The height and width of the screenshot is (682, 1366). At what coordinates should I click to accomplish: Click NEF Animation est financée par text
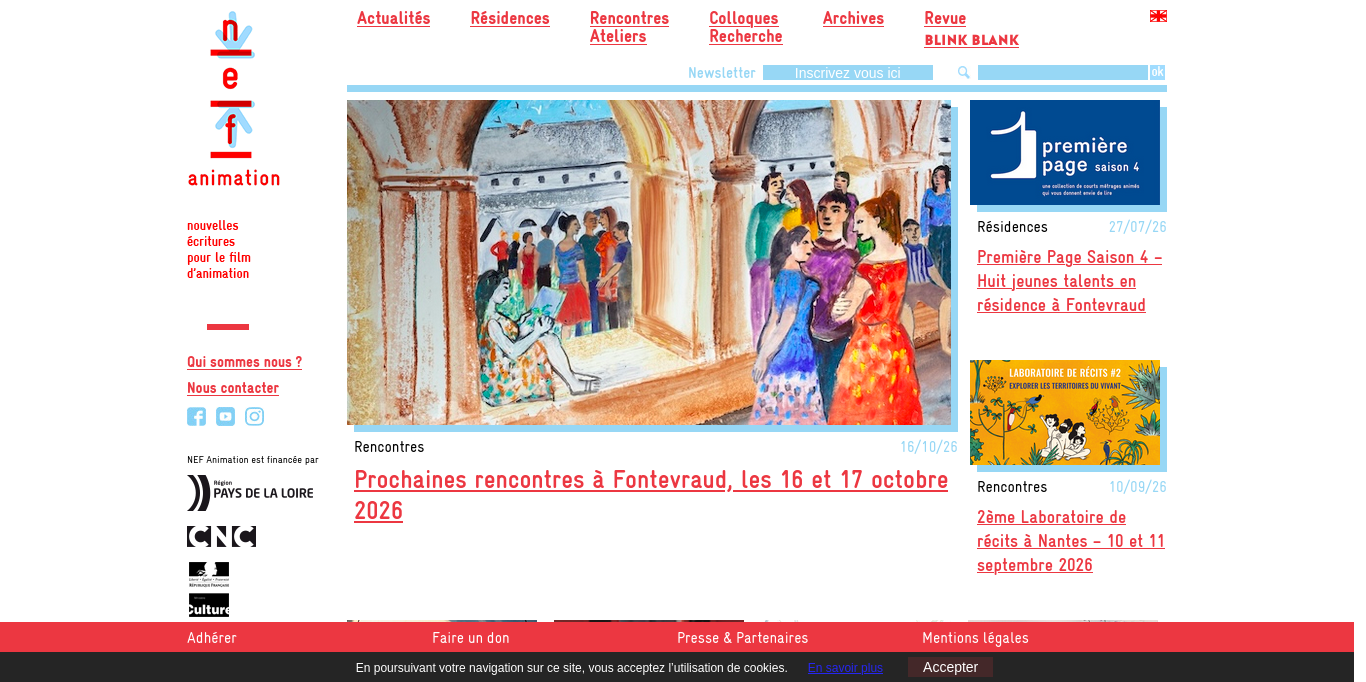253,460
